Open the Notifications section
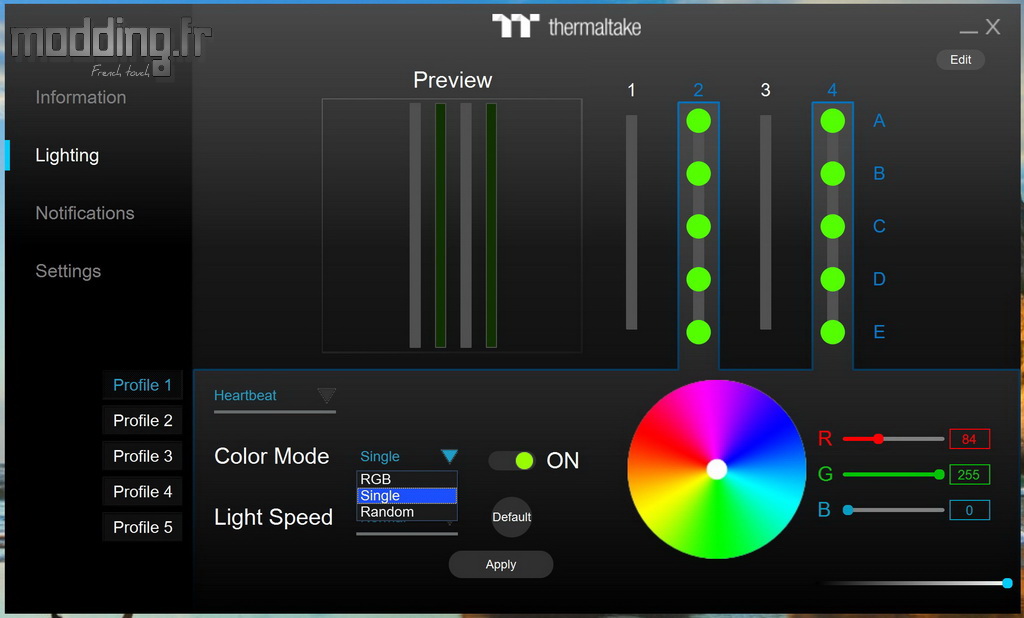The height and width of the screenshot is (618, 1024). tap(85, 213)
